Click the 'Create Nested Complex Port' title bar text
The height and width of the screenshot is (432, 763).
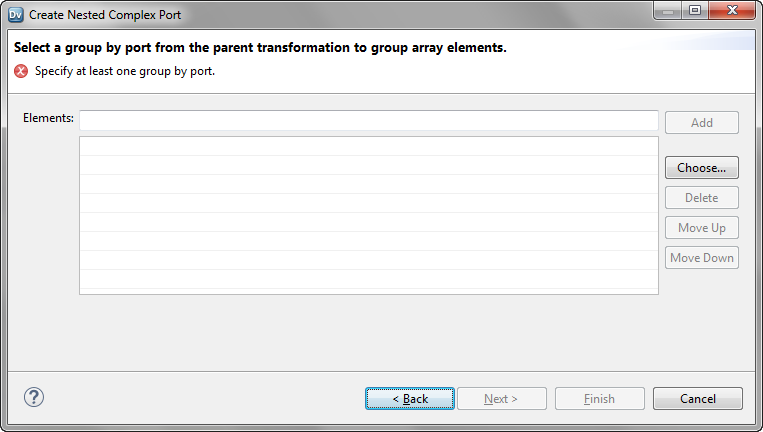(105, 15)
